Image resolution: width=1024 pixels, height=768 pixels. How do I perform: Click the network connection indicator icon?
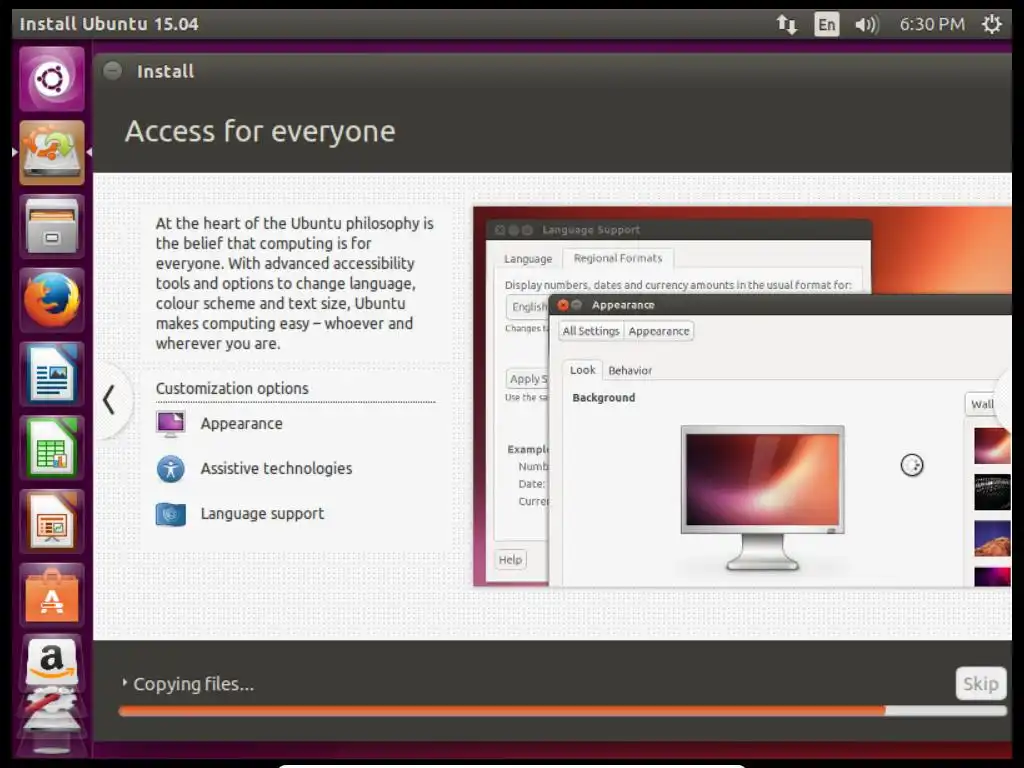point(786,24)
